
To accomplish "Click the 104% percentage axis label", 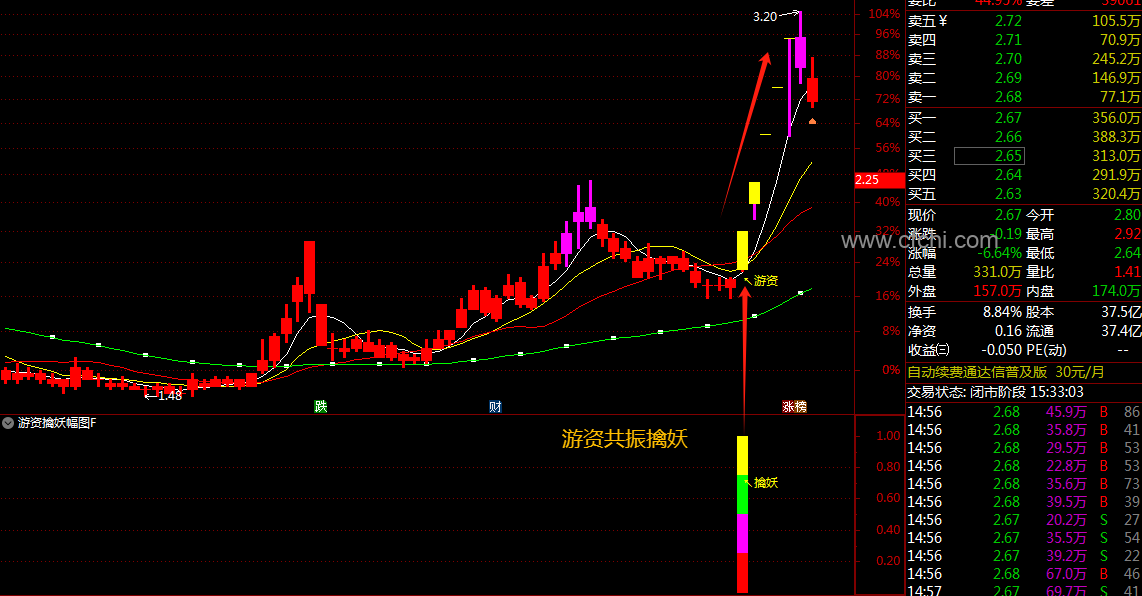I will [884, 14].
